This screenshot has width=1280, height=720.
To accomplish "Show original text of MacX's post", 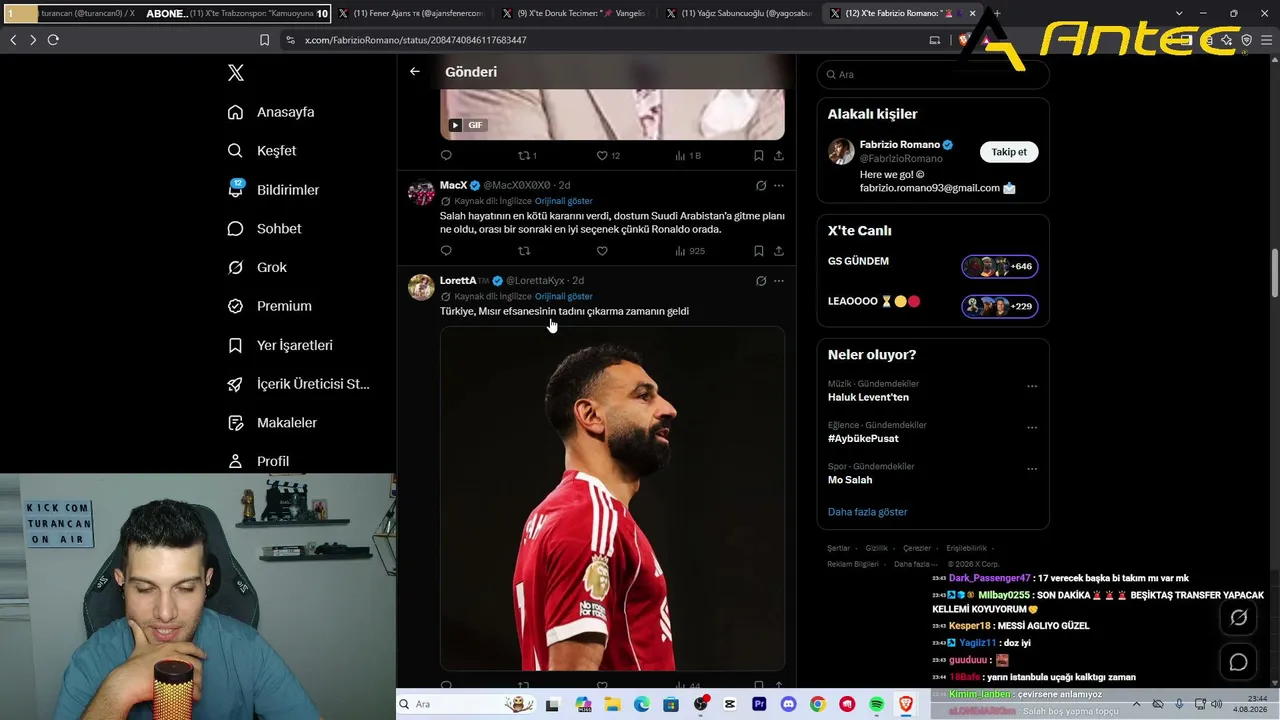I will (x=563, y=201).
